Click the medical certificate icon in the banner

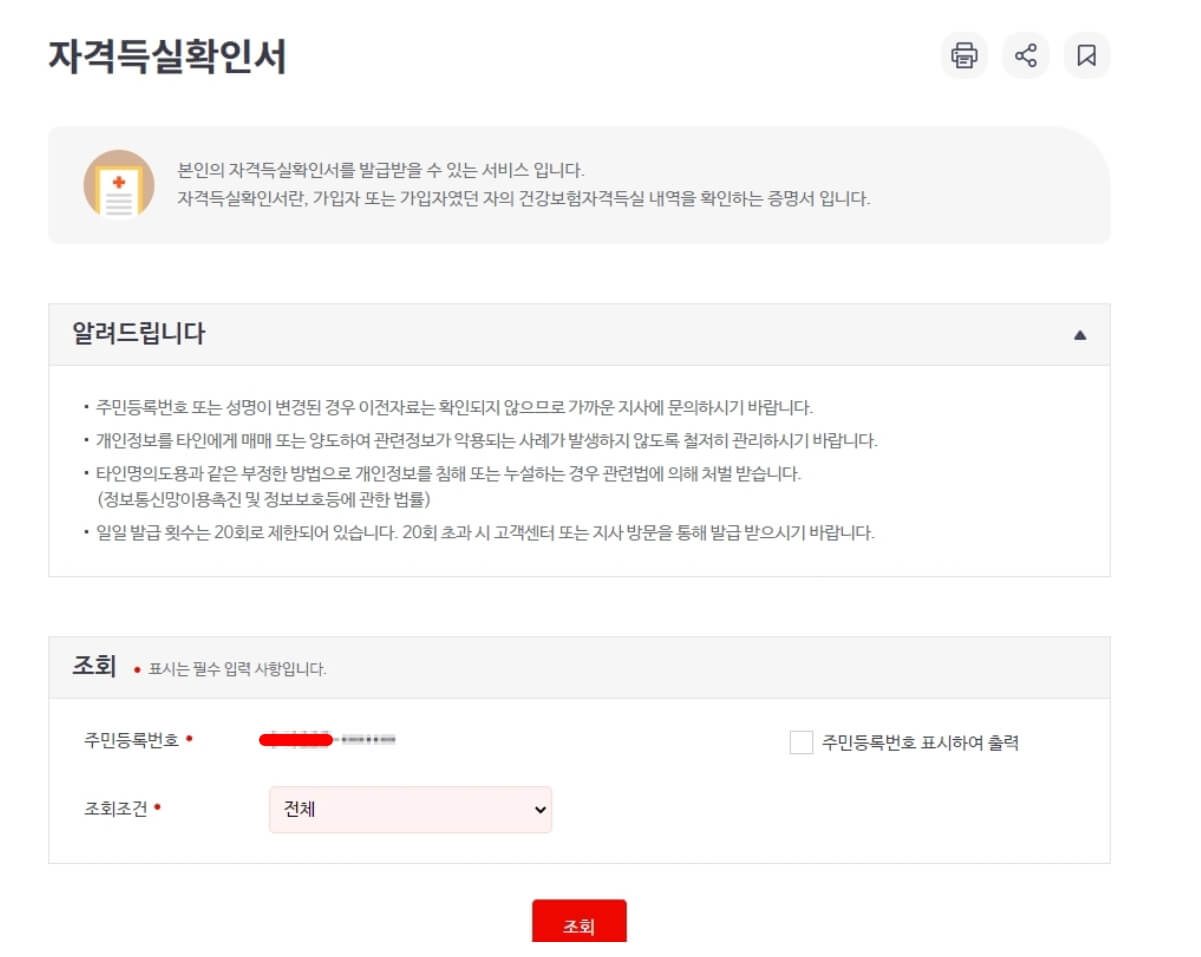coord(119,184)
